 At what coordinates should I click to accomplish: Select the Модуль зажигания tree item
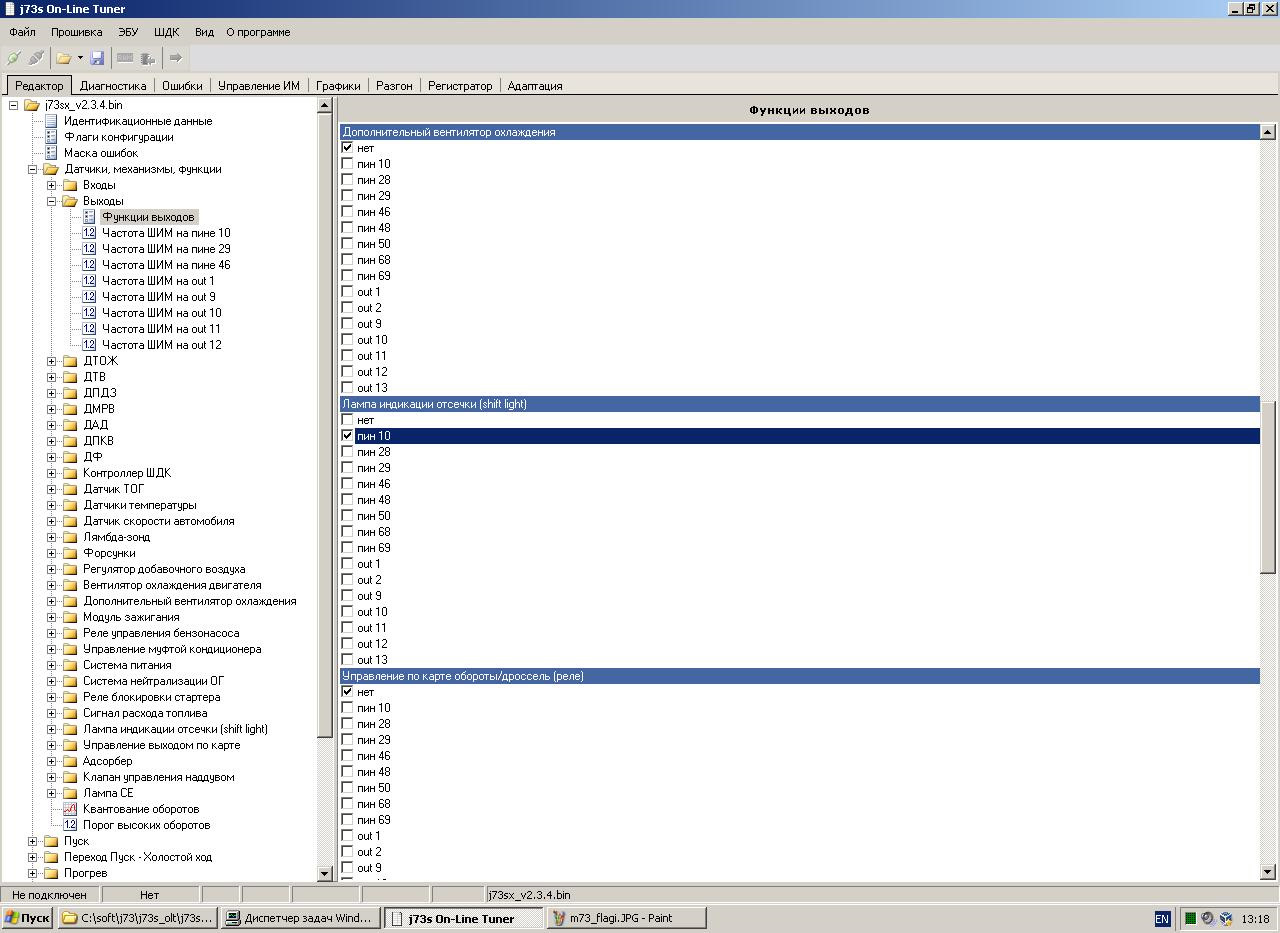point(131,617)
